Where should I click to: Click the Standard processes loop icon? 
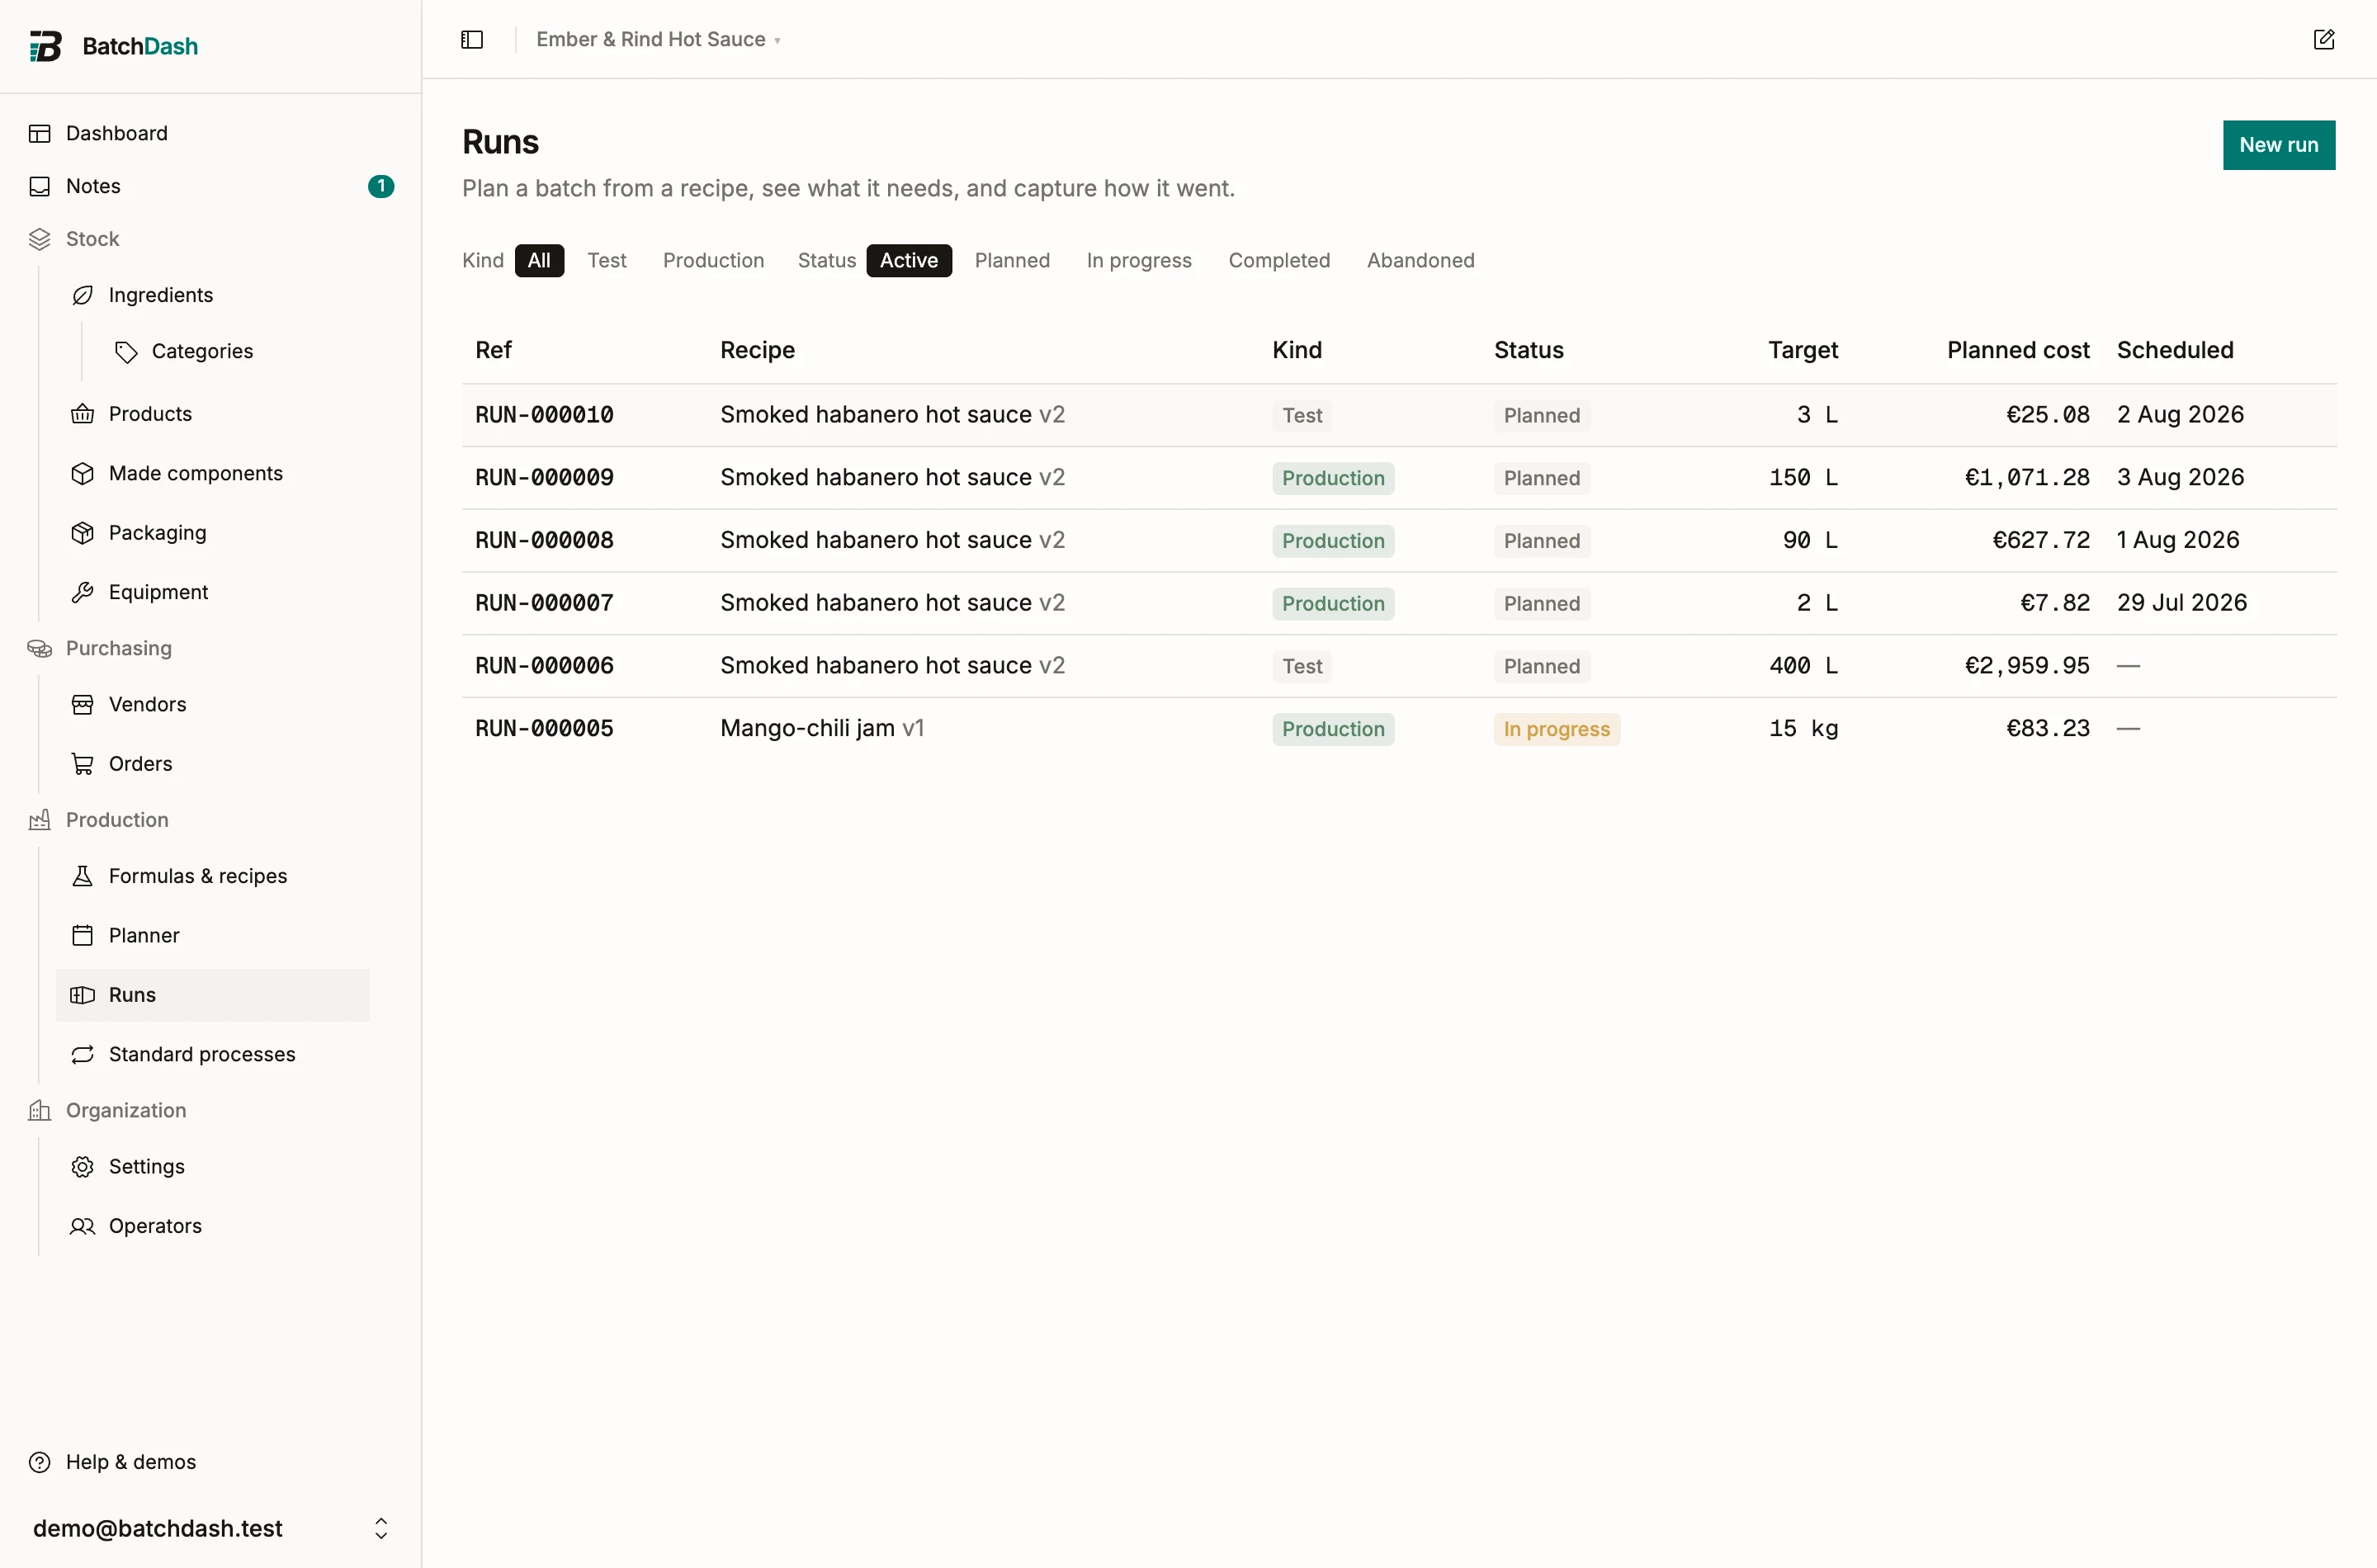pyautogui.click(x=83, y=1054)
